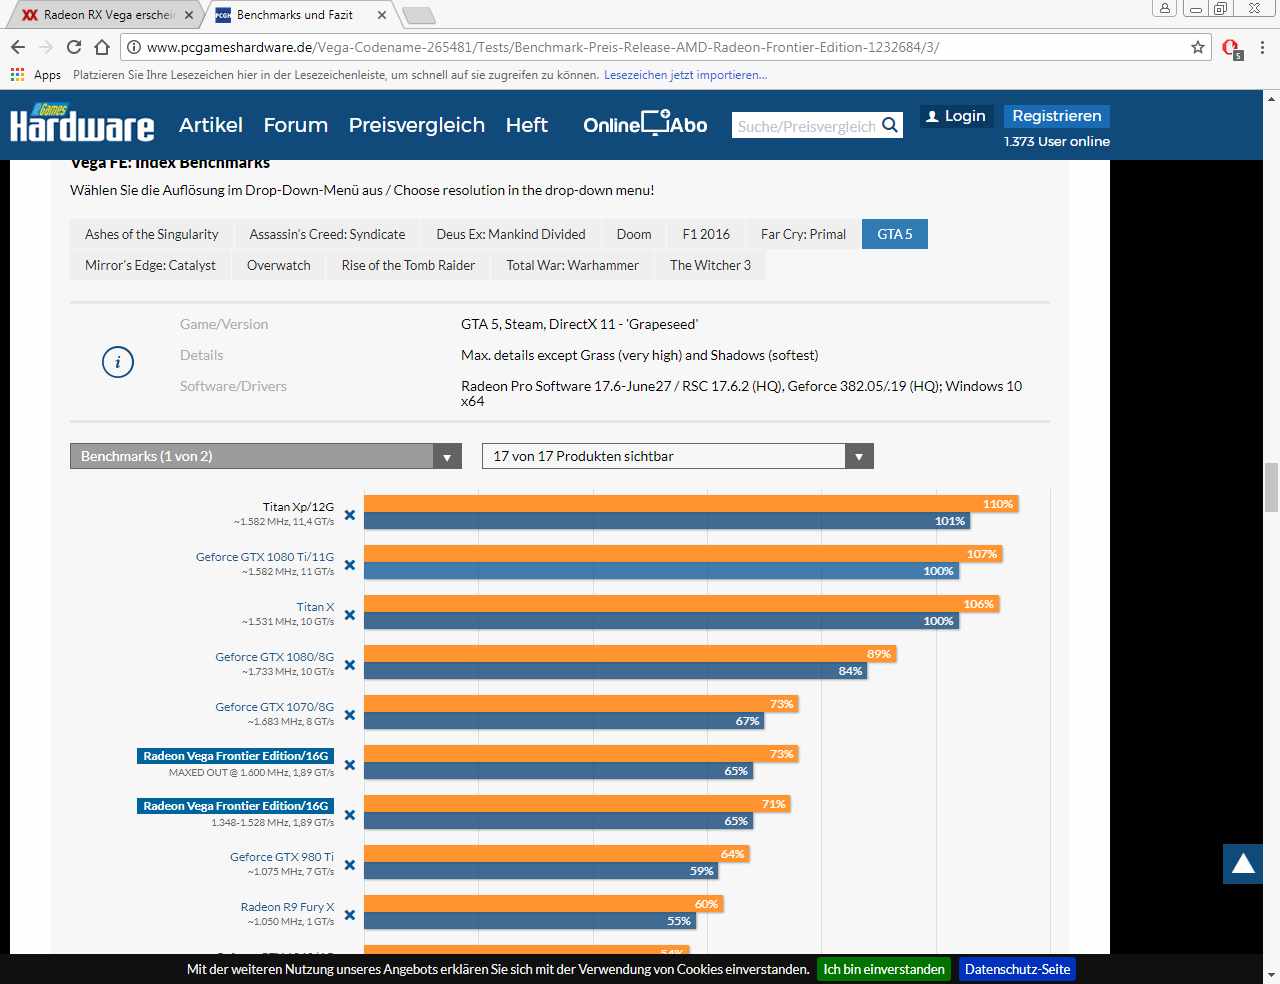Click the Chrome user profile icon
The image size is (1280, 984).
[x=1164, y=8]
